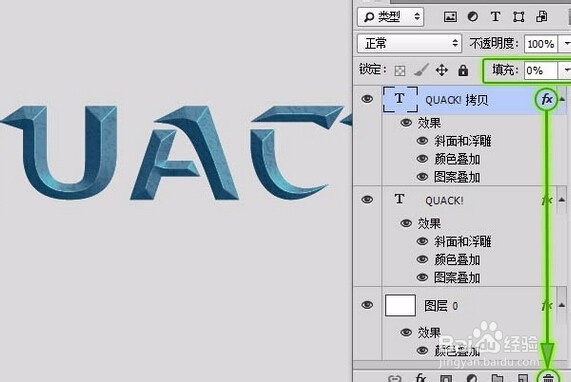Toggle 效果 visibility under QUACK! 拷贝

[406, 123]
